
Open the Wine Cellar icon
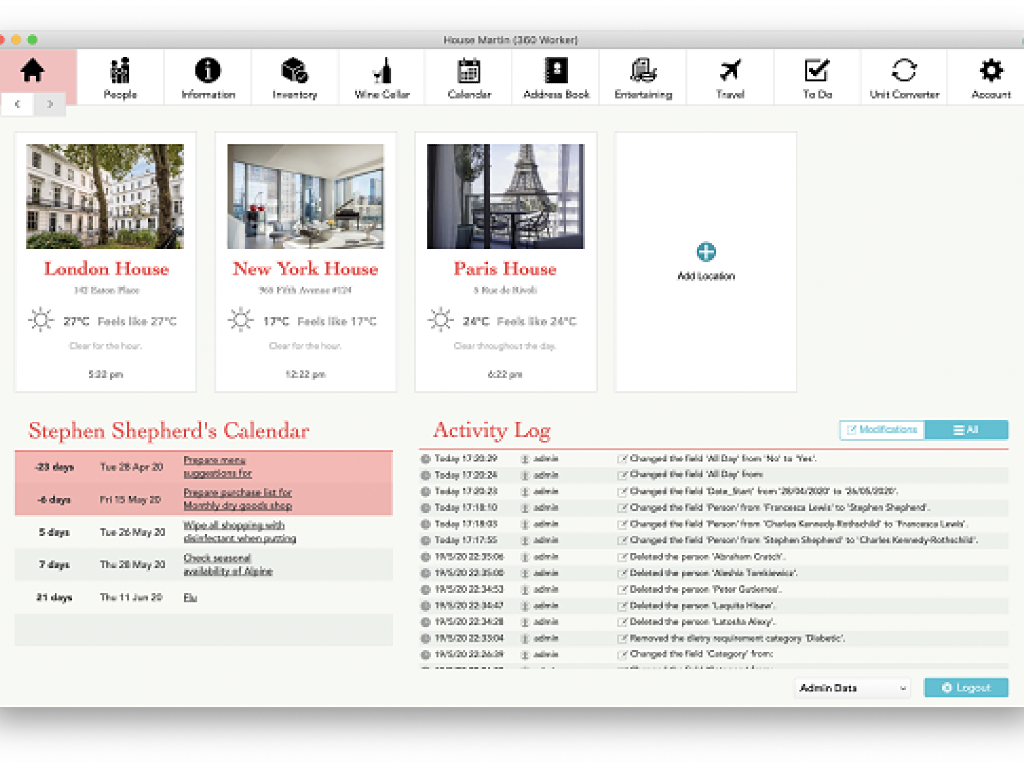point(382,71)
